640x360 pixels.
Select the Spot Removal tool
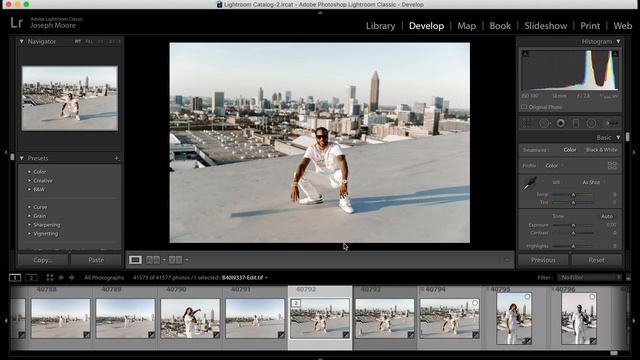point(544,123)
